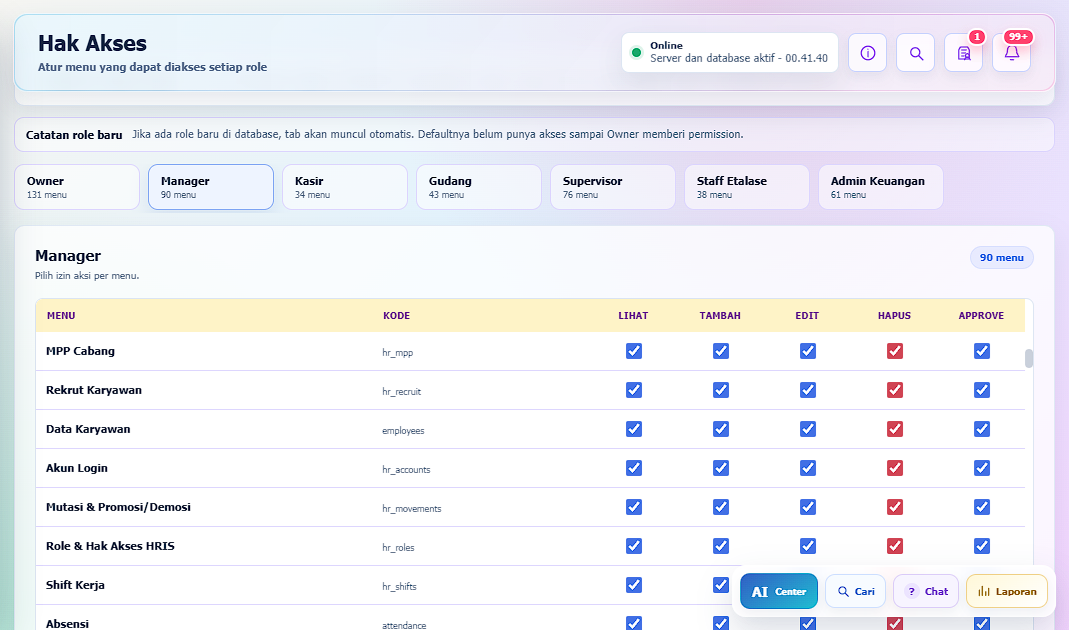Click the 'hr_movements' code cell

[x=412, y=508]
